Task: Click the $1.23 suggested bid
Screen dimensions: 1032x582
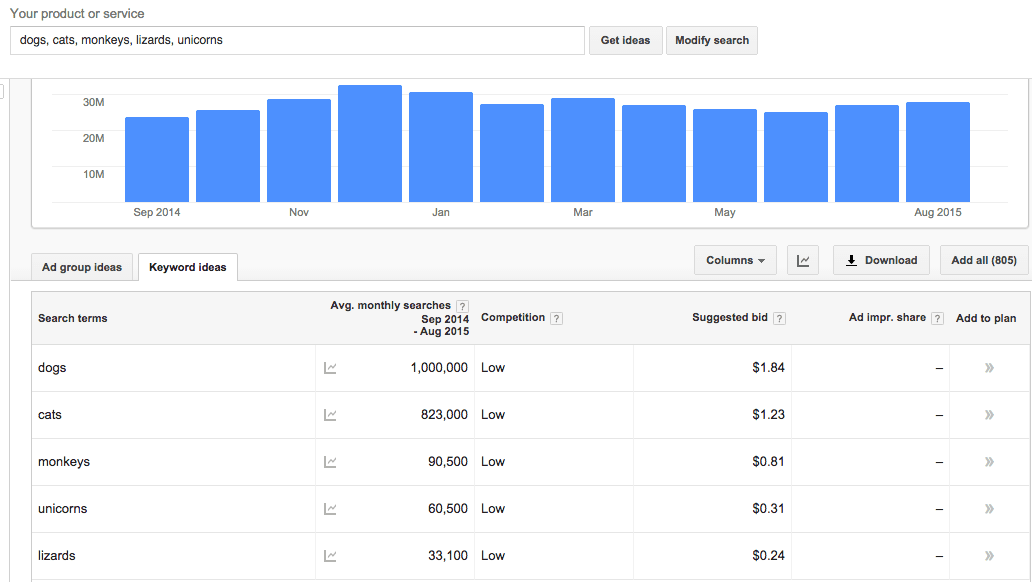Action: pos(768,415)
